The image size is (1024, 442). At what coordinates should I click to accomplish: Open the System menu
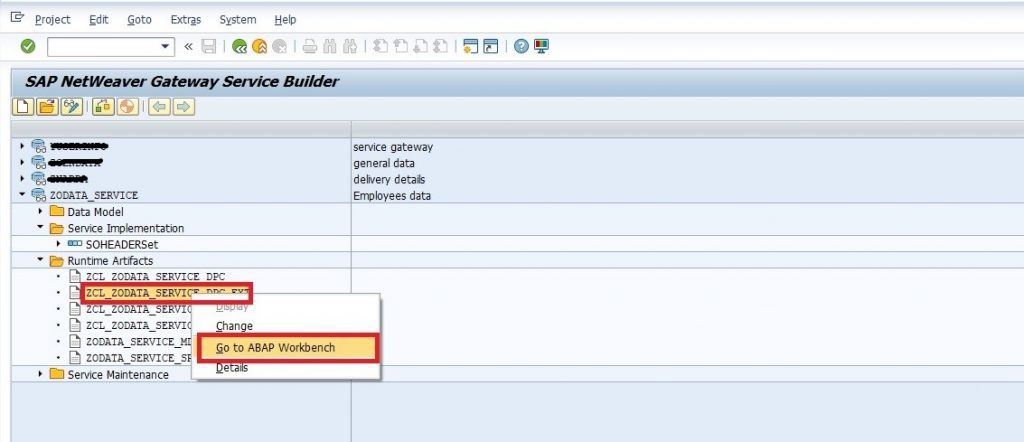coord(238,20)
